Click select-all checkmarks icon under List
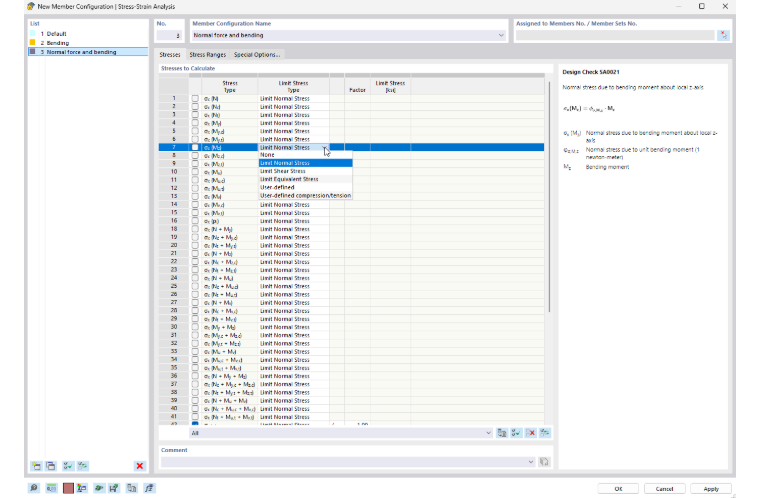This screenshot has width=760, height=498. click(68, 466)
